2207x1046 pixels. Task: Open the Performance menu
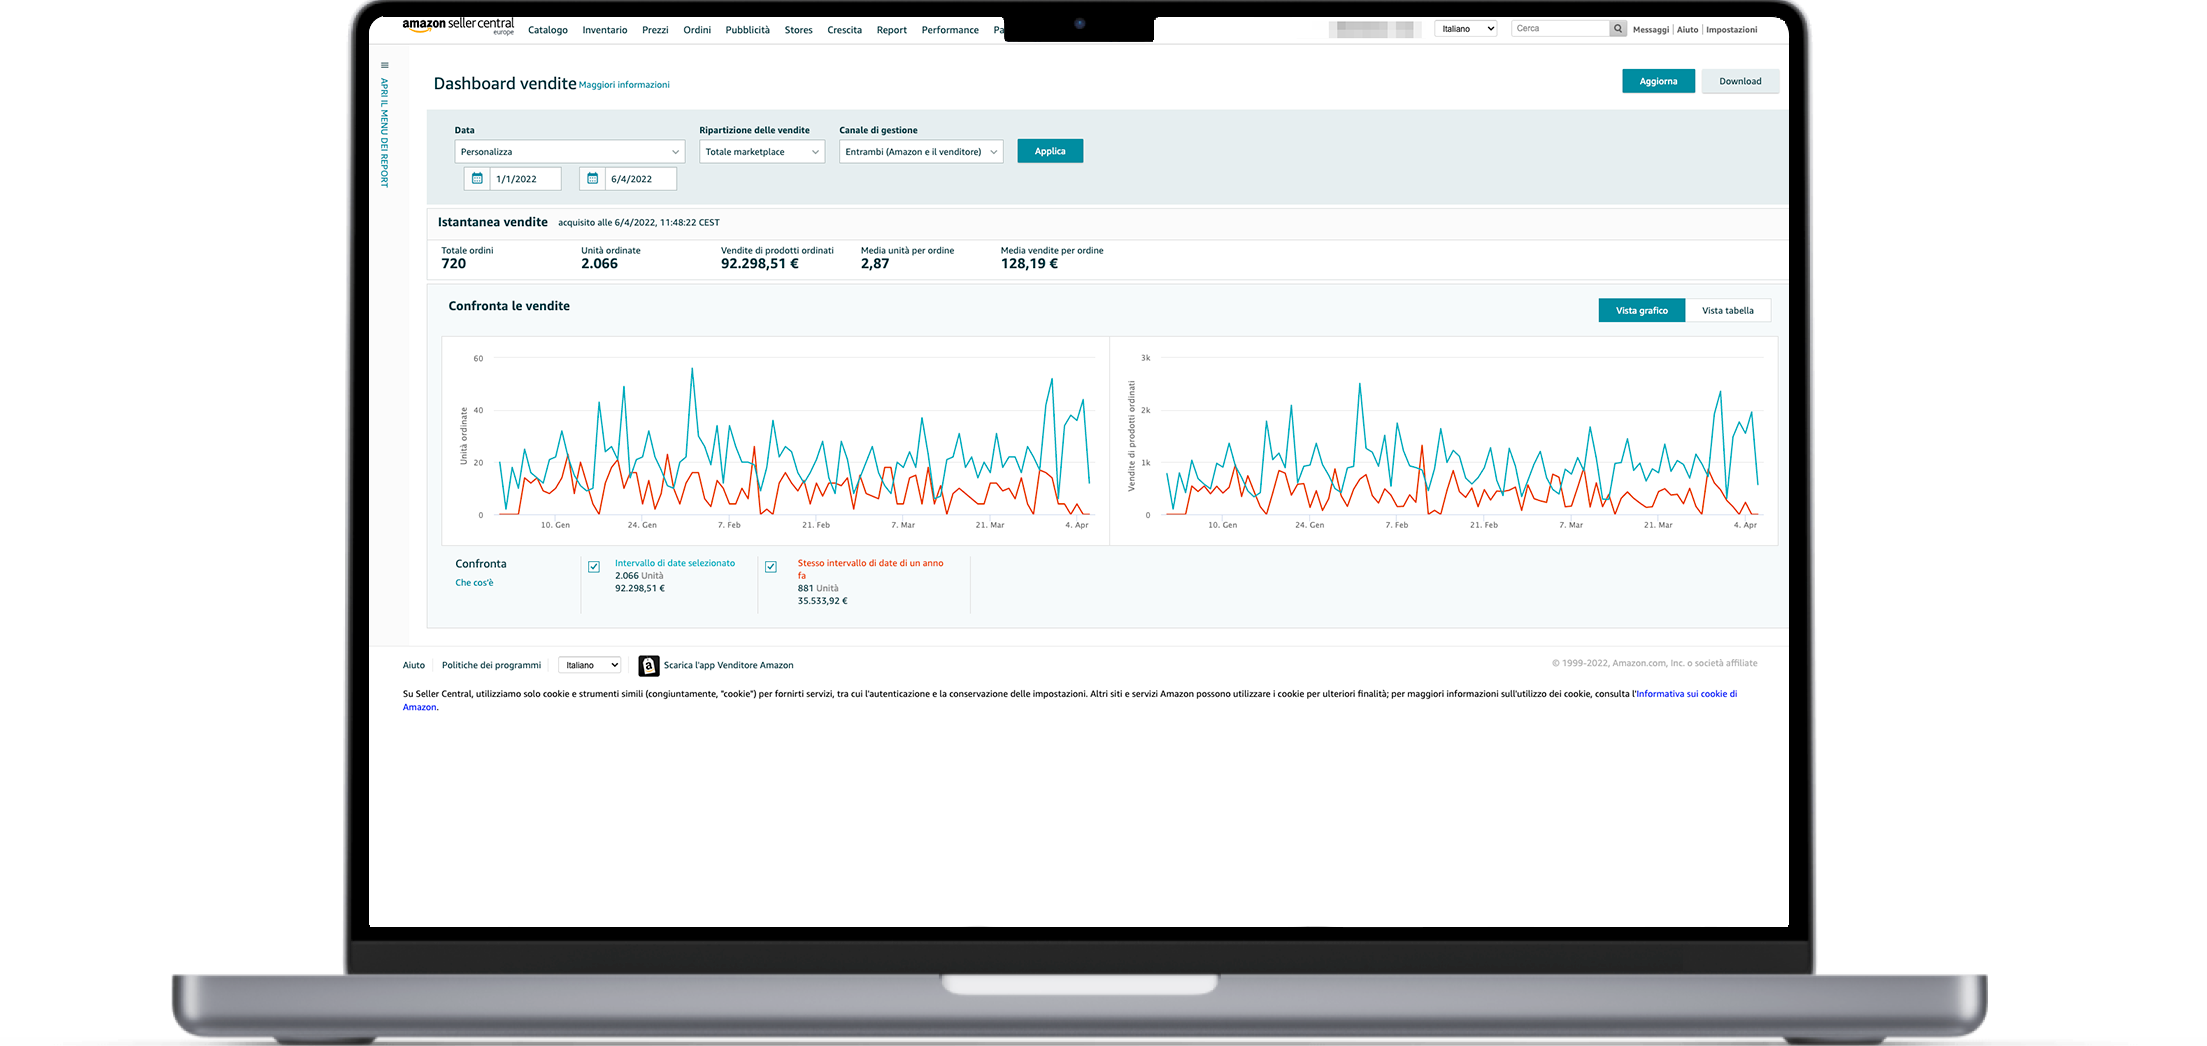[950, 30]
